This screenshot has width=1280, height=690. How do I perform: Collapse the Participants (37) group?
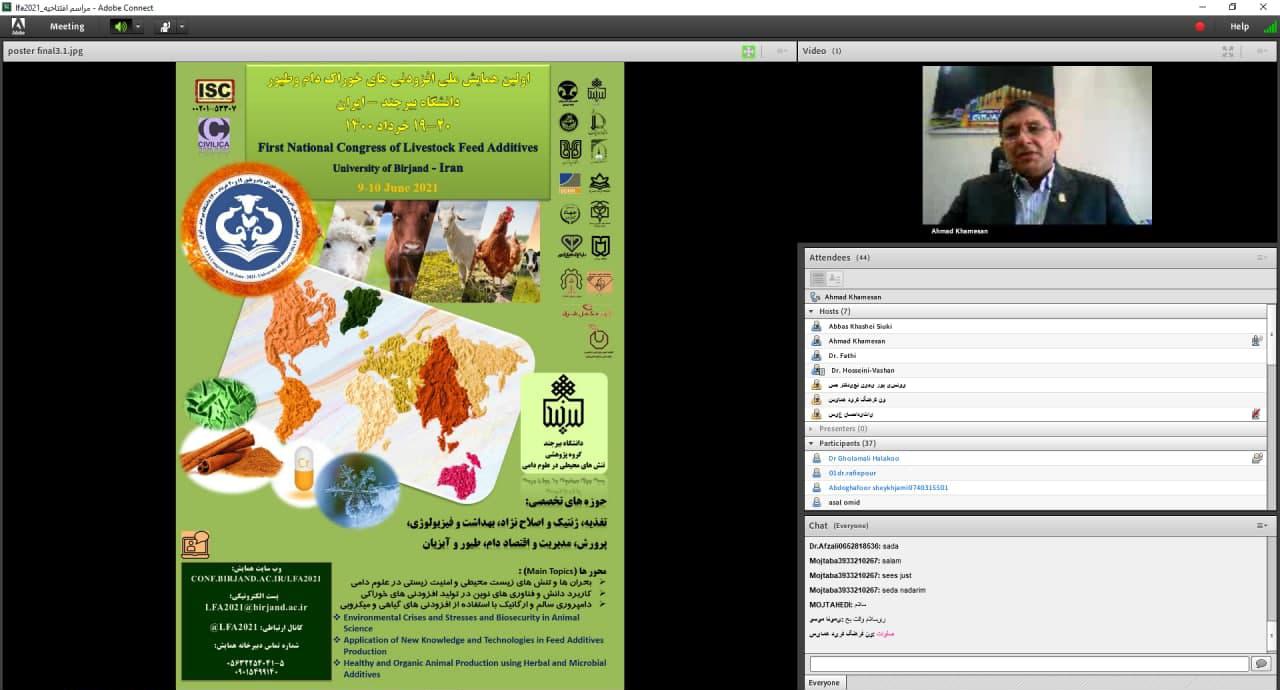(x=811, y=443)
